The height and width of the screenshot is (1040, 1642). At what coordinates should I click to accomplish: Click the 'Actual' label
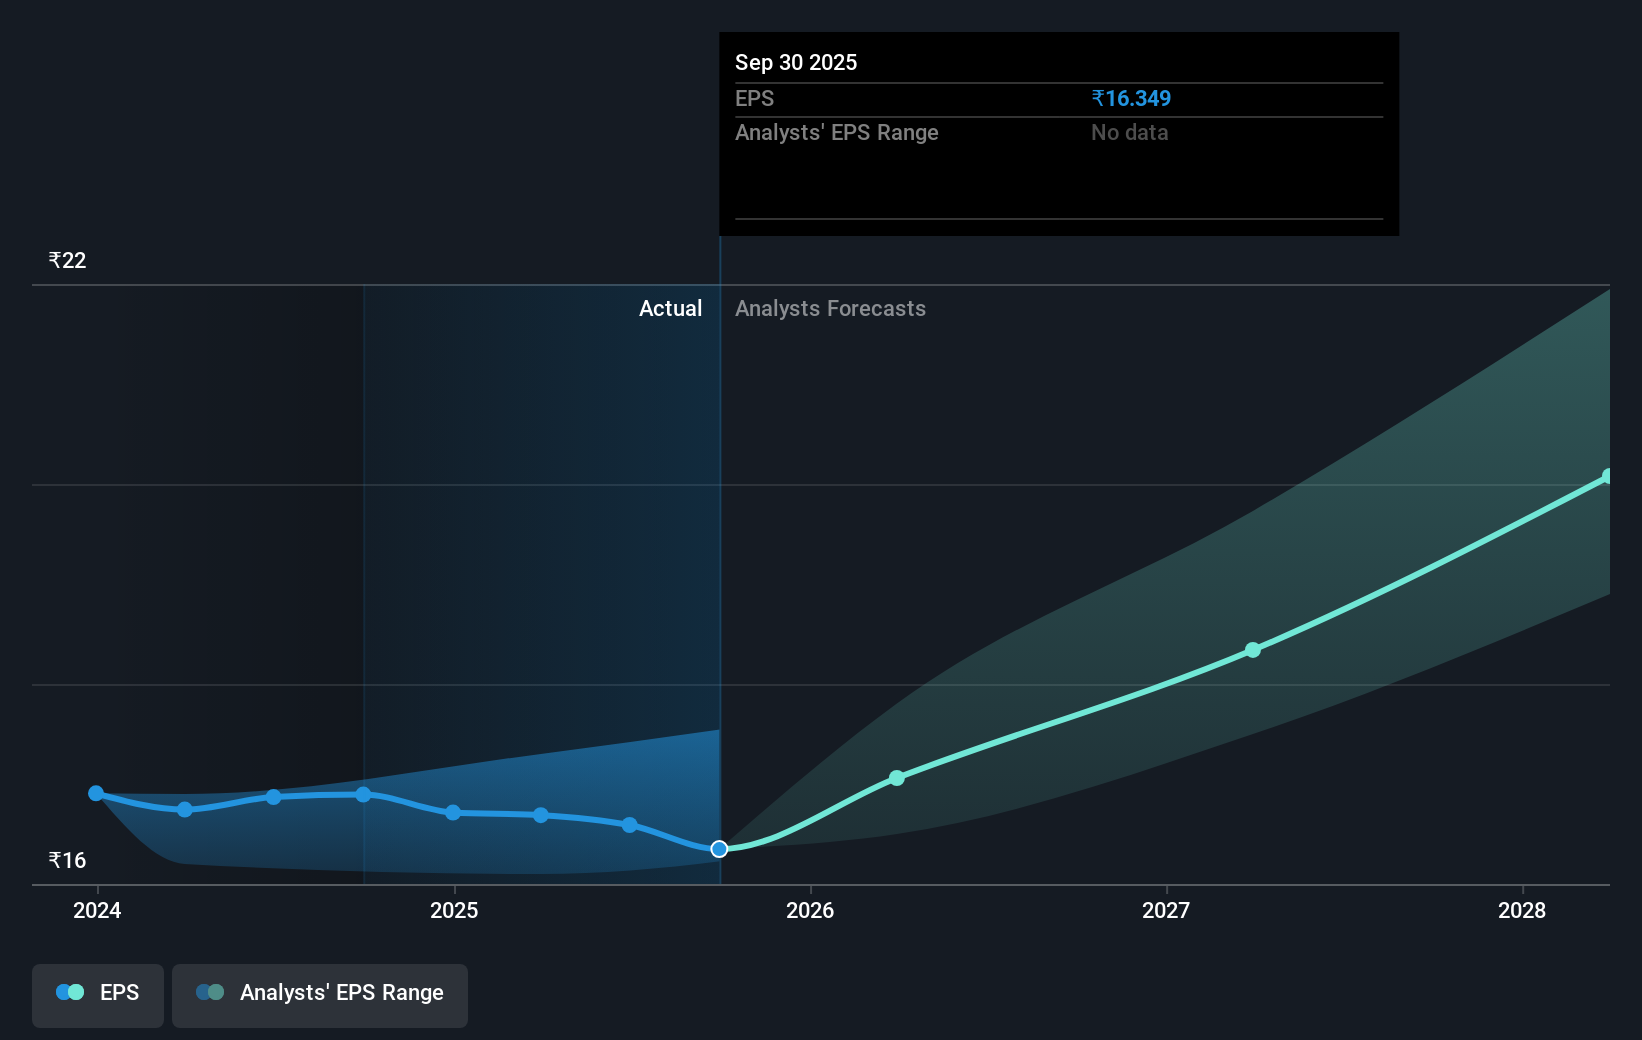coord(670,309)
